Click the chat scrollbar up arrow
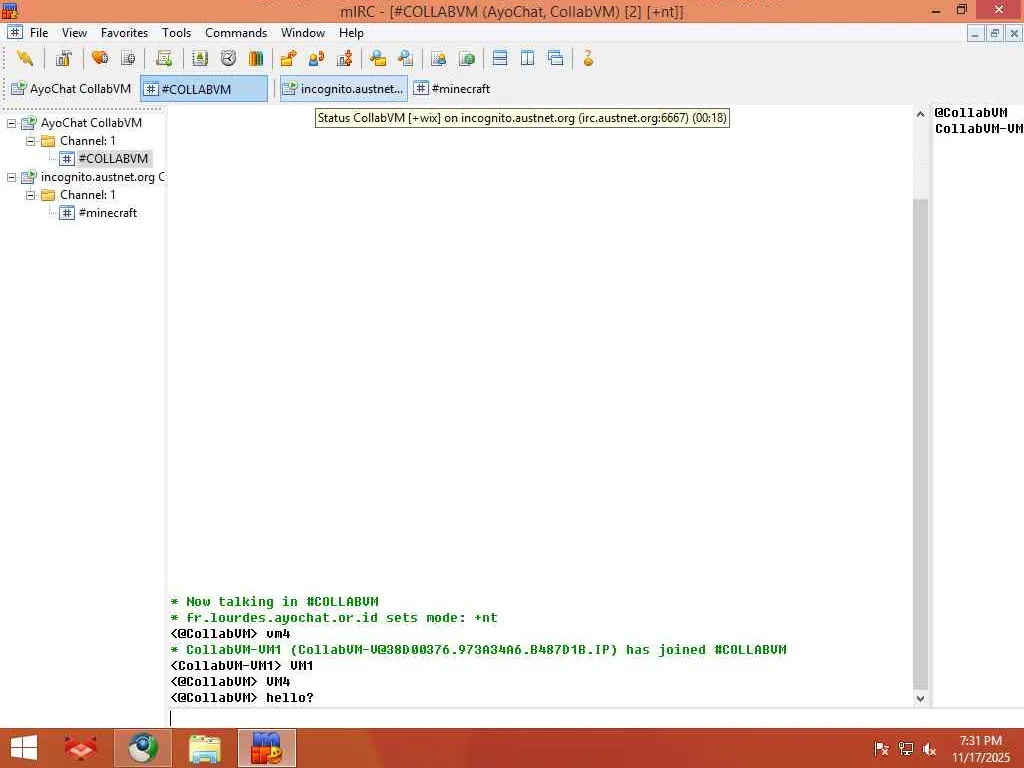 pyautogui.click(x=920, y=114)
